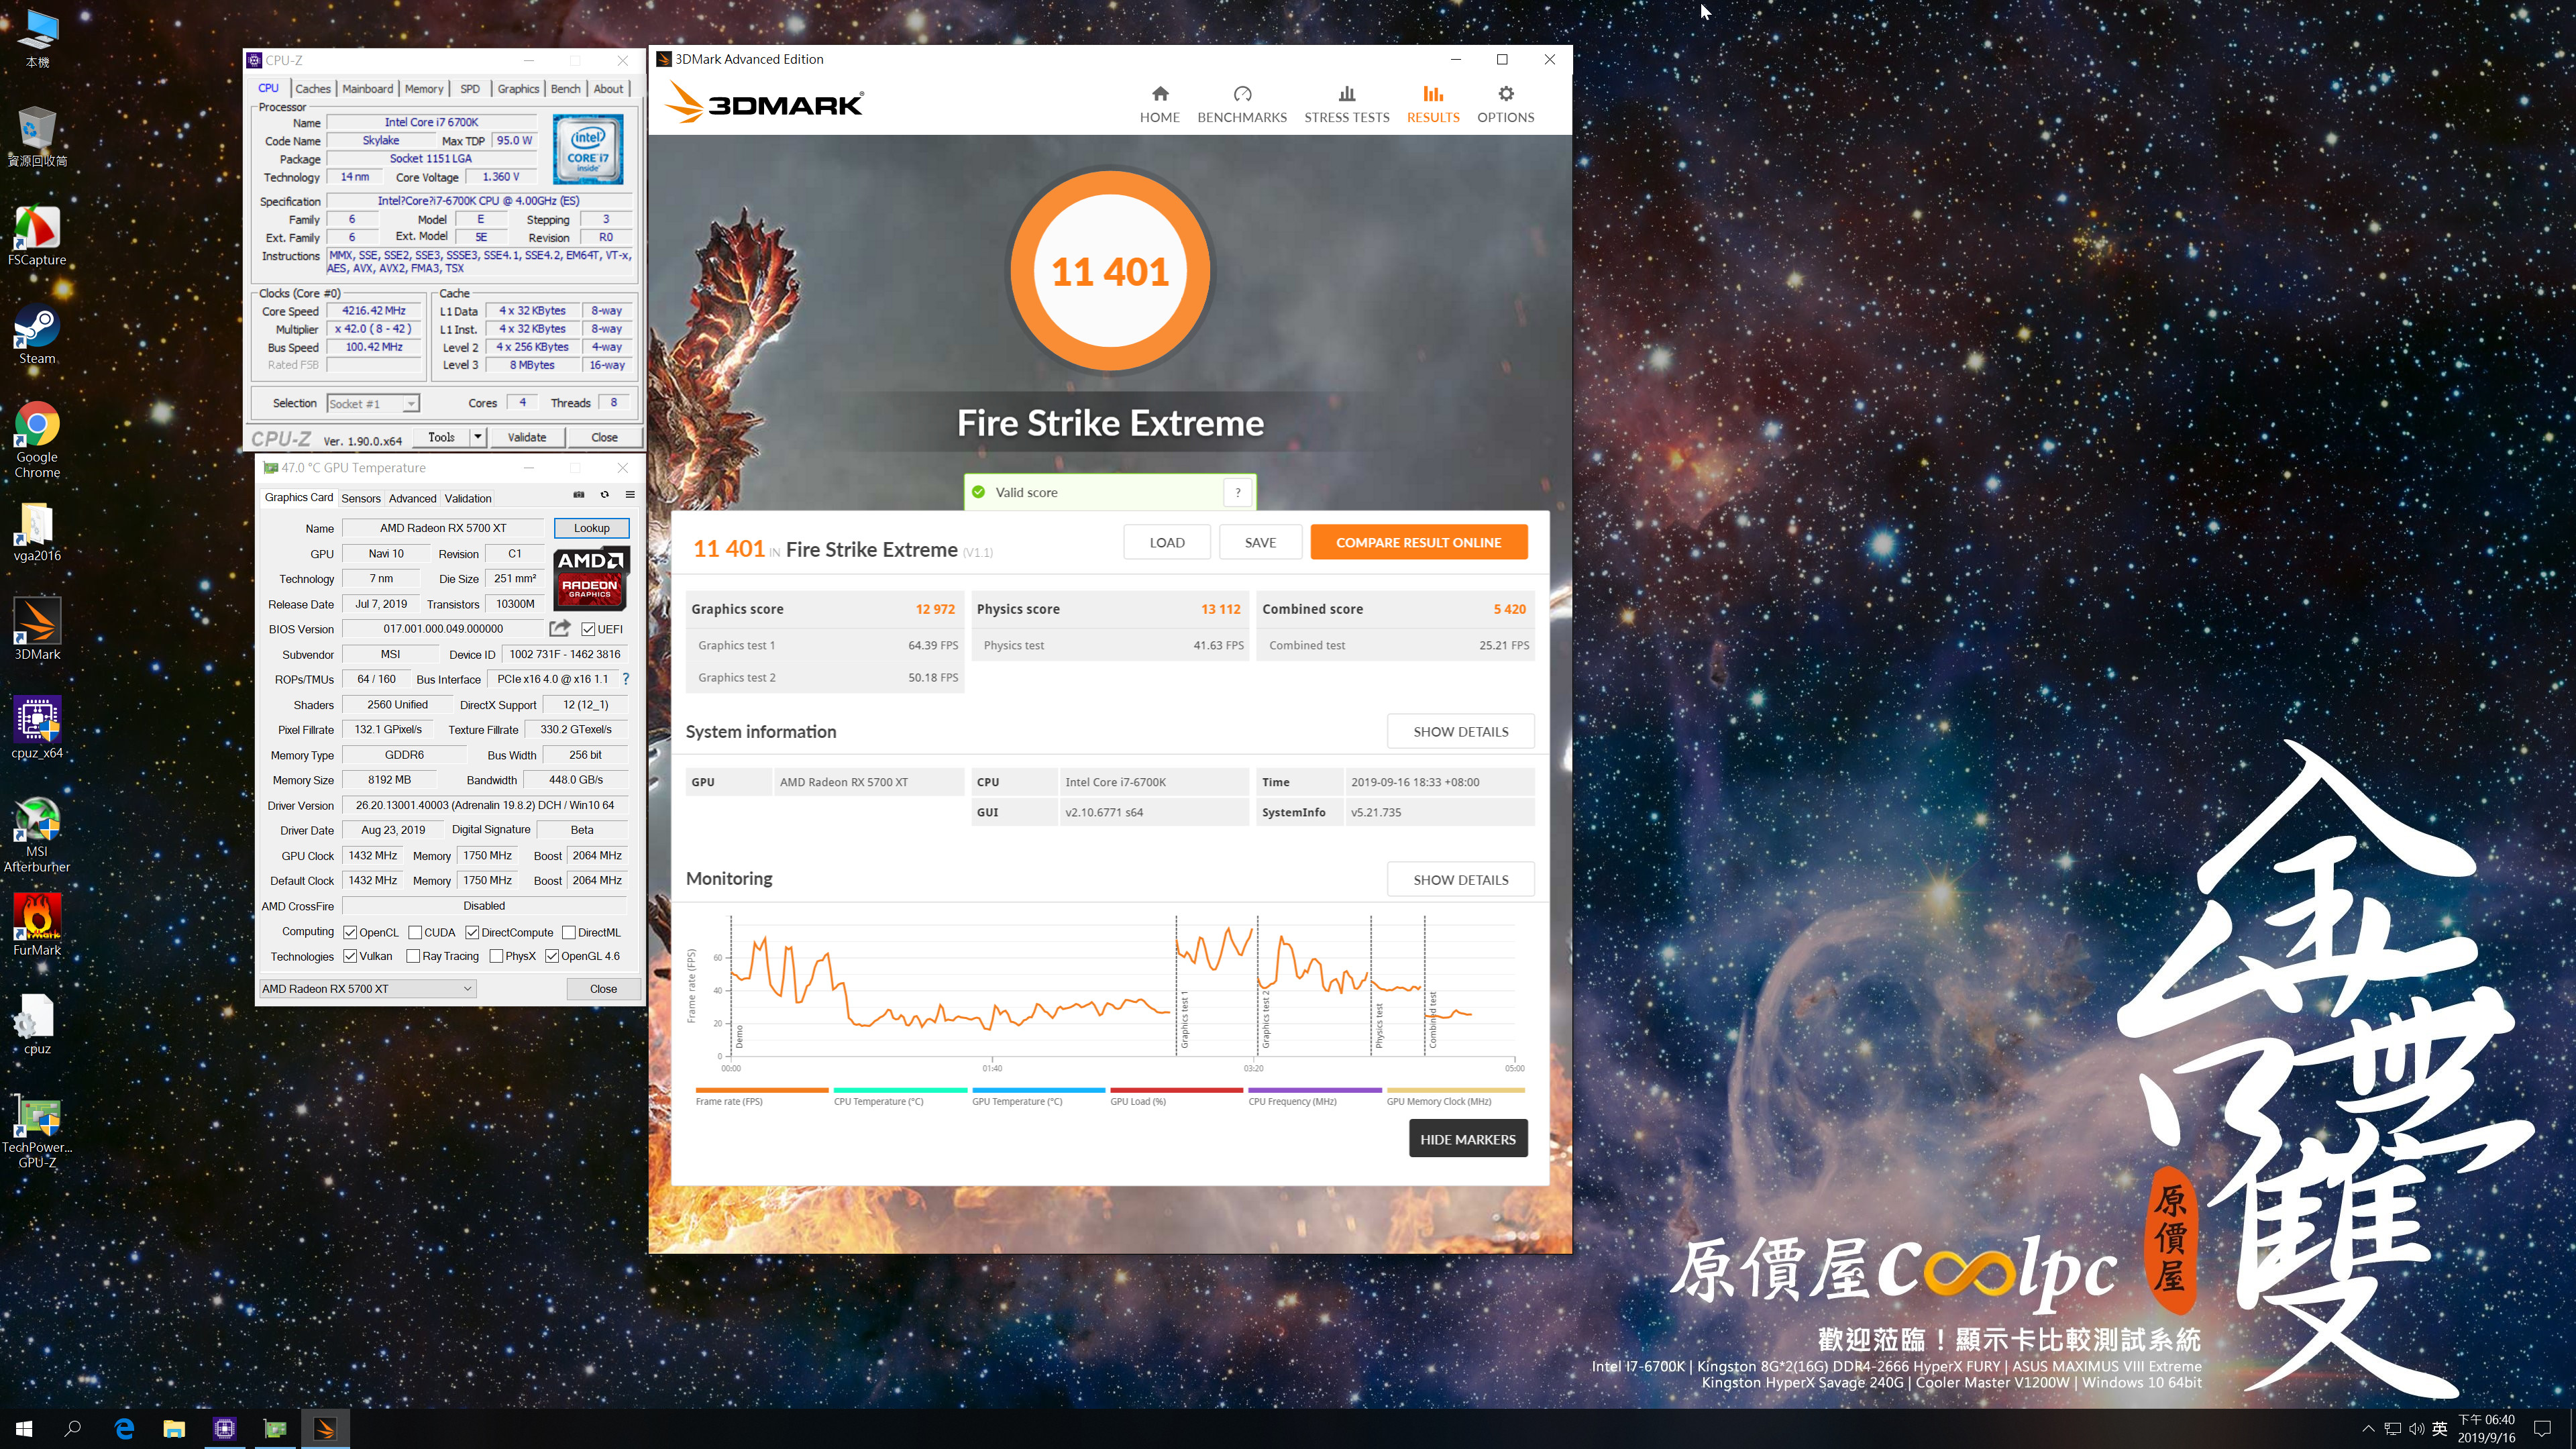Open the STRESS TESTS section
This screenshot has height=1449, width=2576.
pos(1346,104)
